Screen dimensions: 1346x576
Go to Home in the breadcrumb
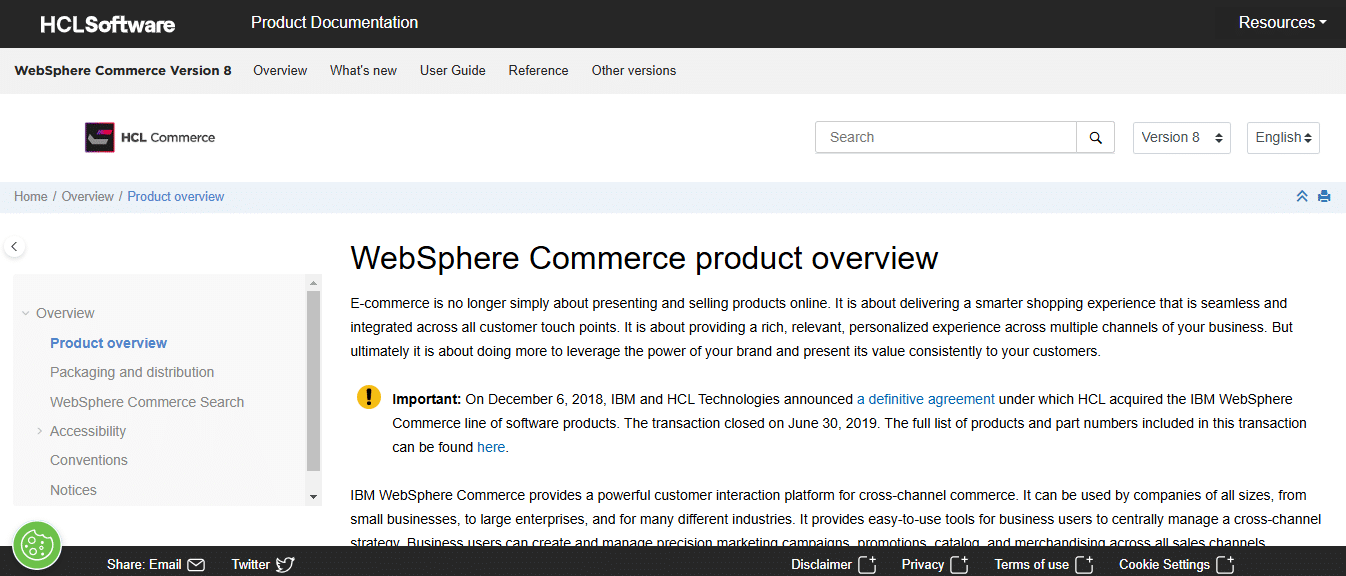click(31, 196)
